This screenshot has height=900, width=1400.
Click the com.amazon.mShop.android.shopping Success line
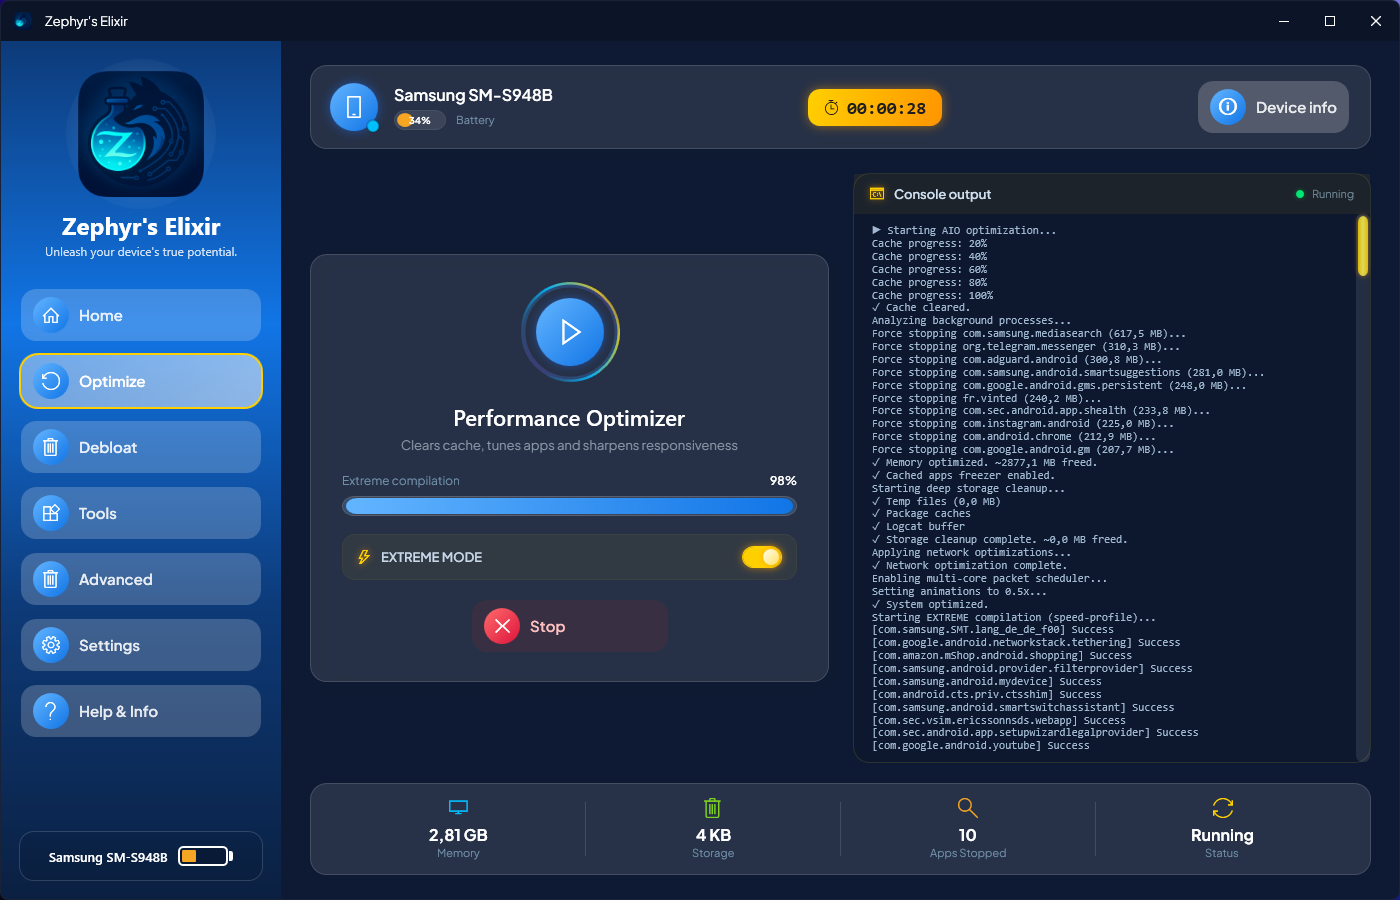pyautogui.click(x=1002, y=656)
